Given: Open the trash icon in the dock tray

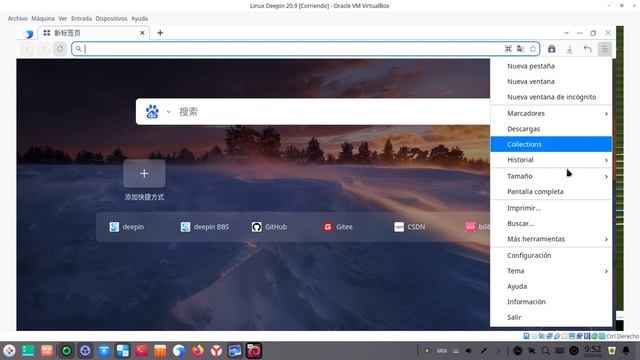Looking at the screenshot, I should [611, 351].
